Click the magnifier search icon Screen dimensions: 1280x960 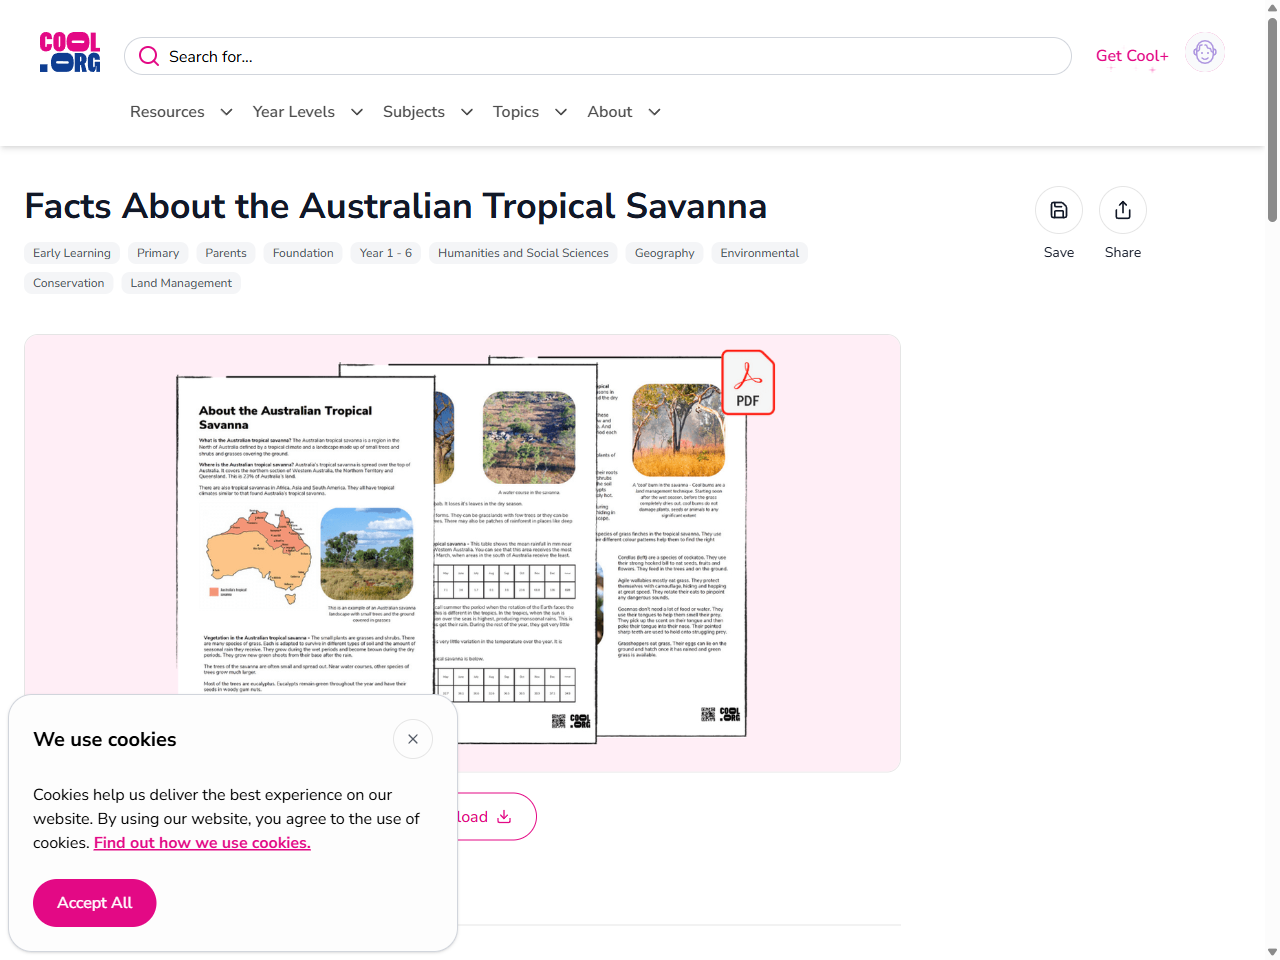pyautogui.click(x=149, y=56)
